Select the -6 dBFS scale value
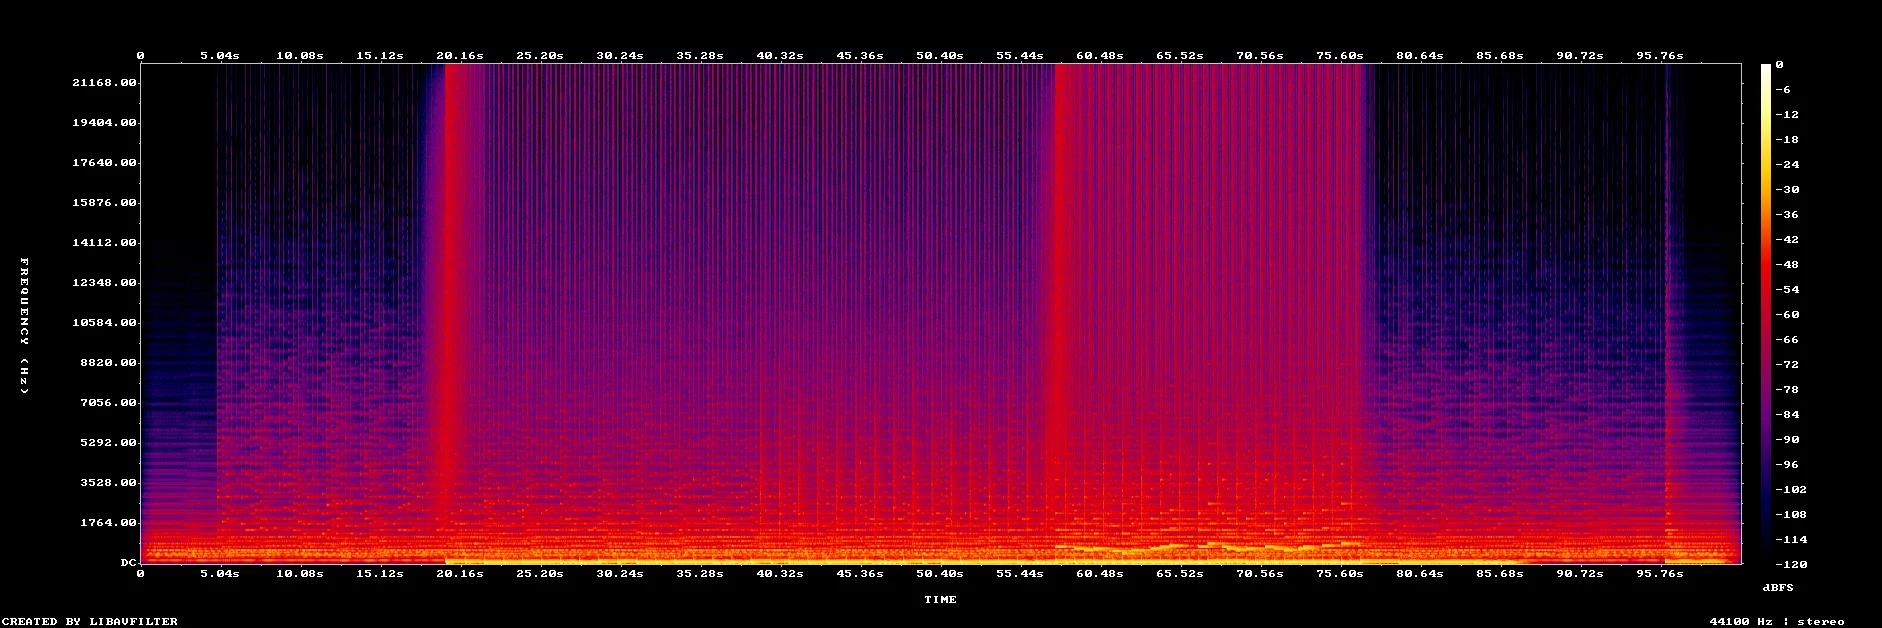 point(1783,90)
